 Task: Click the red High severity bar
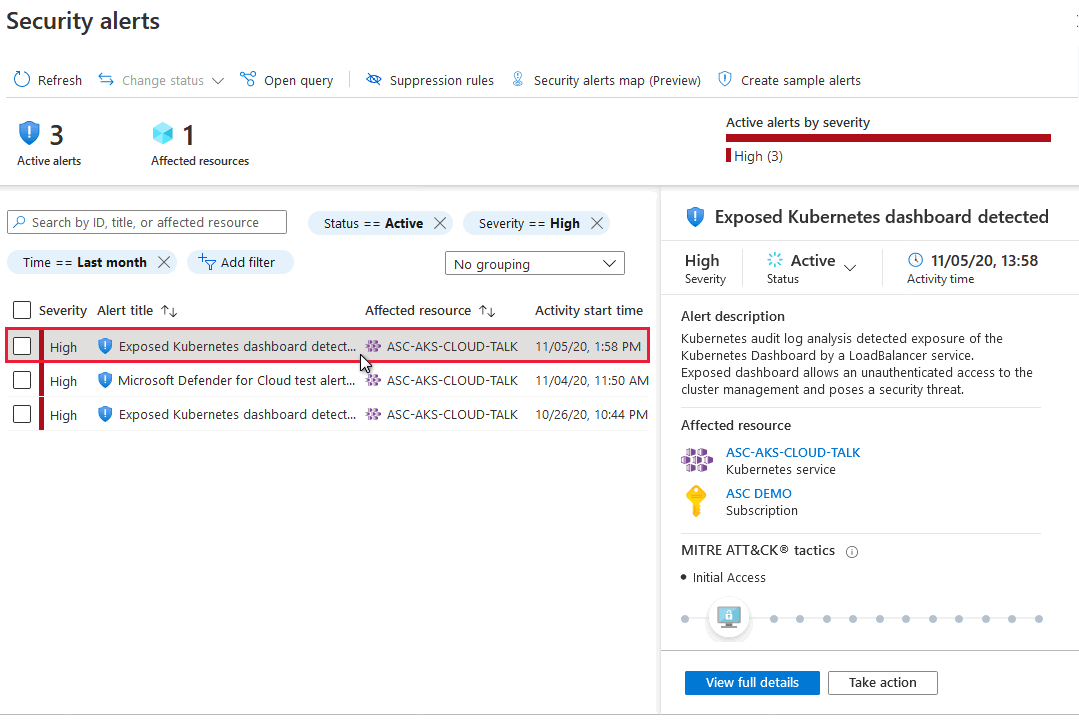click(888, 138)
